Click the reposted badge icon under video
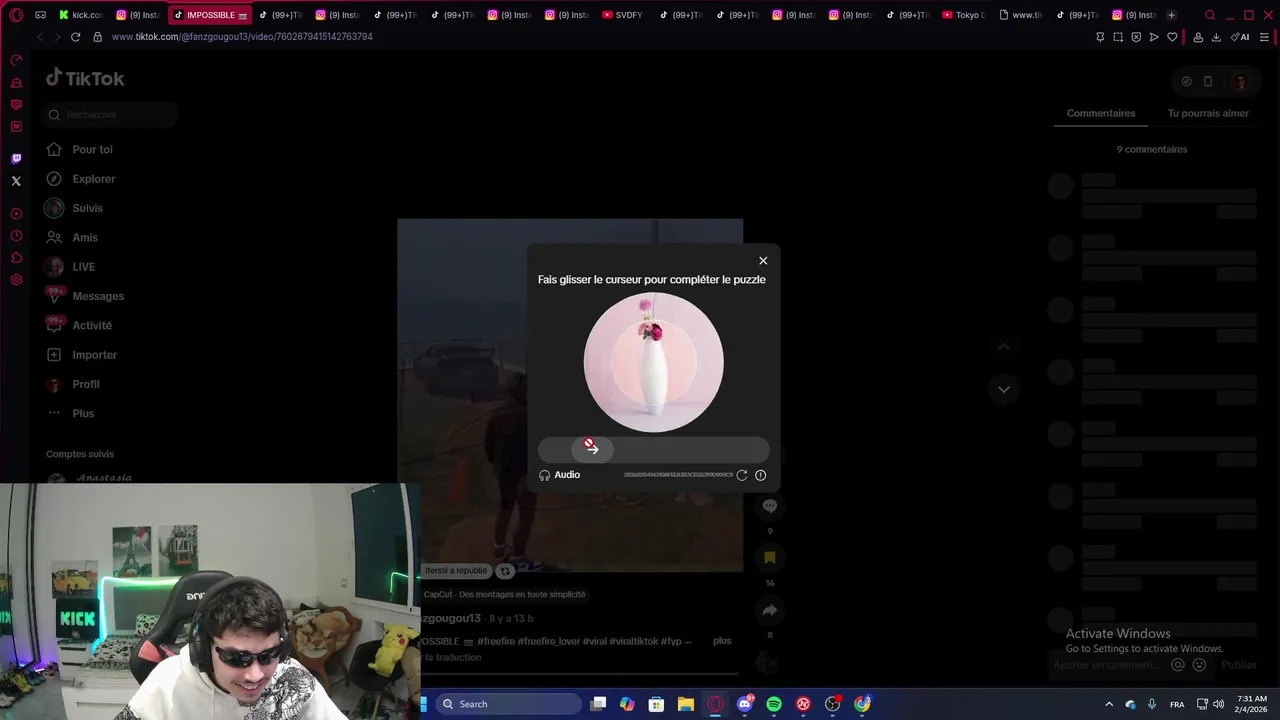This screenshot has height=720, width=1280. (x=505, y=571)
